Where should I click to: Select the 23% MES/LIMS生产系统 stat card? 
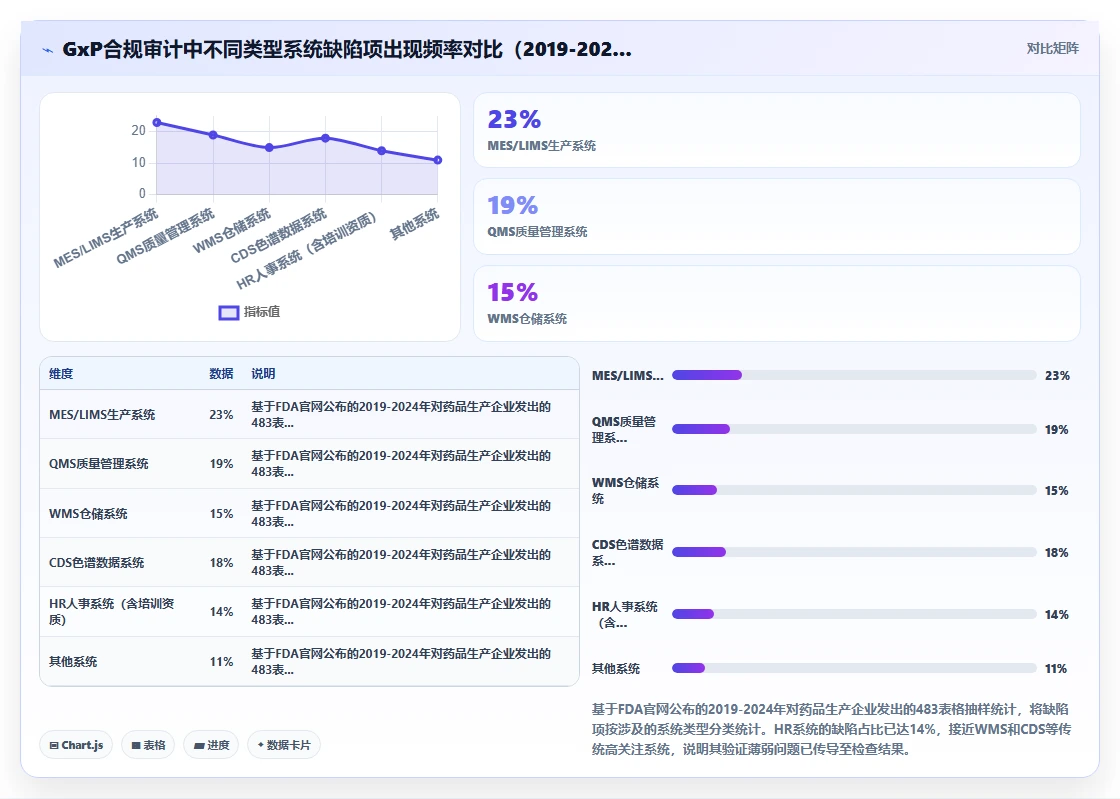(776, 130)
